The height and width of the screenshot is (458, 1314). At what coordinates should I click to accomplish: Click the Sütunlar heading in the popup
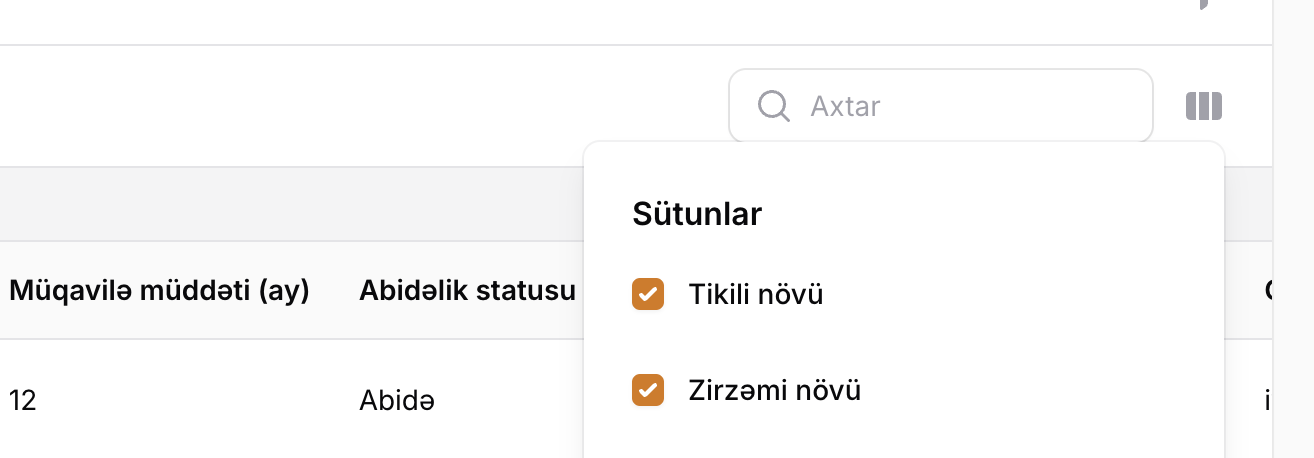(x=697, y=214)
